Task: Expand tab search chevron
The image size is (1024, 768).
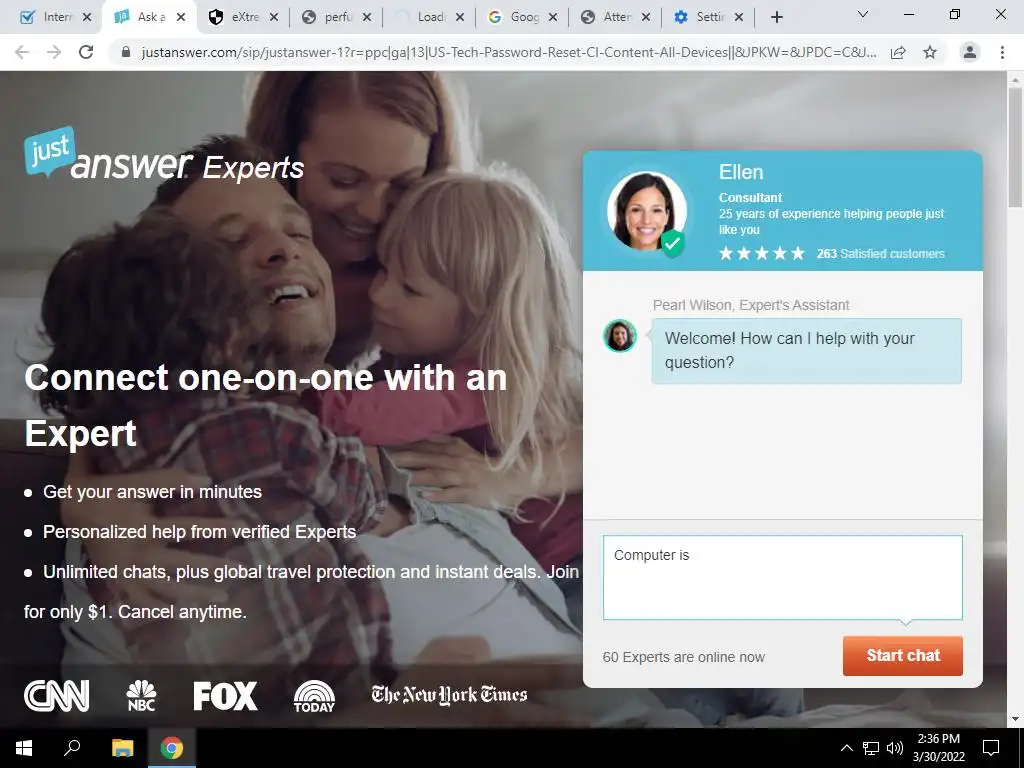Action: point(863,14)
